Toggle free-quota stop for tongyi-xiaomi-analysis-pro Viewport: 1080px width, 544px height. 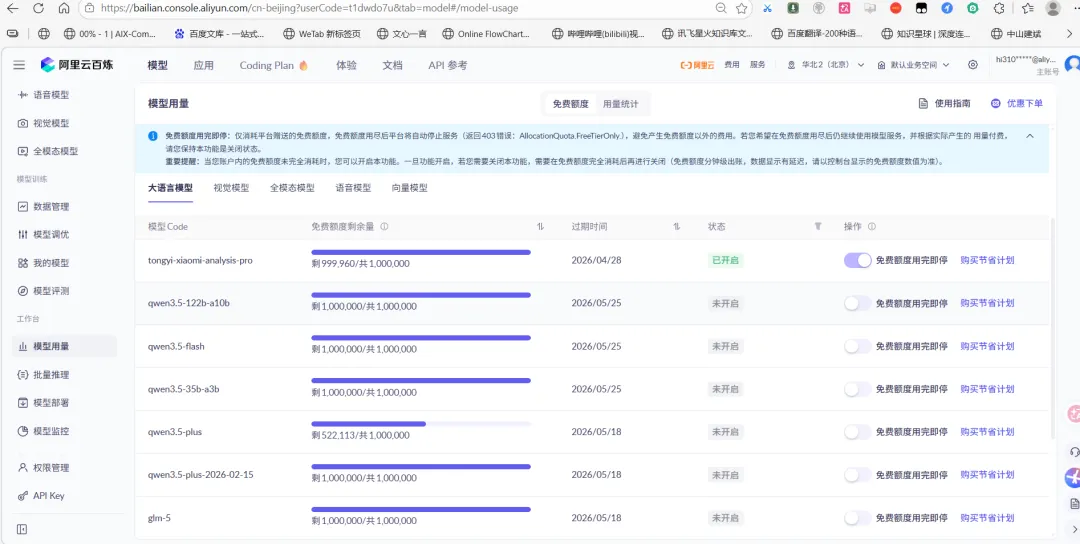[x=858, y=260]
